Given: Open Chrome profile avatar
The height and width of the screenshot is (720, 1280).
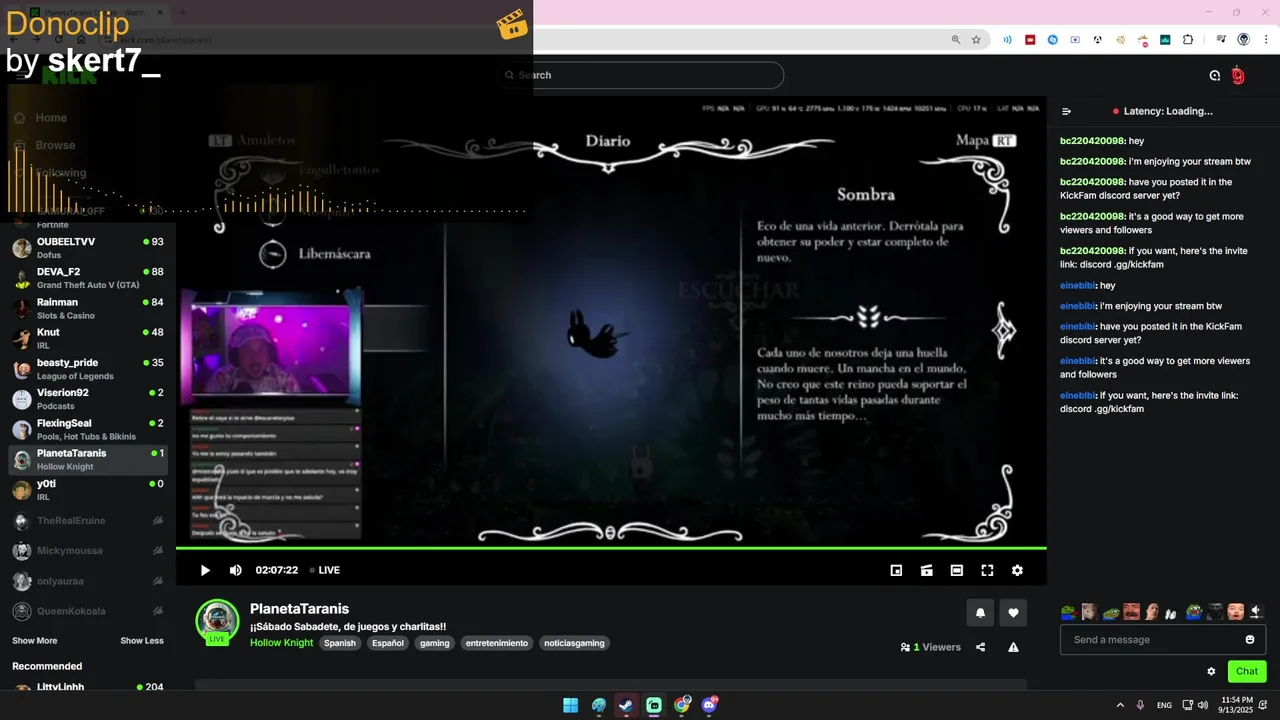Looking at the screenshot, I should click(1244, 40).
